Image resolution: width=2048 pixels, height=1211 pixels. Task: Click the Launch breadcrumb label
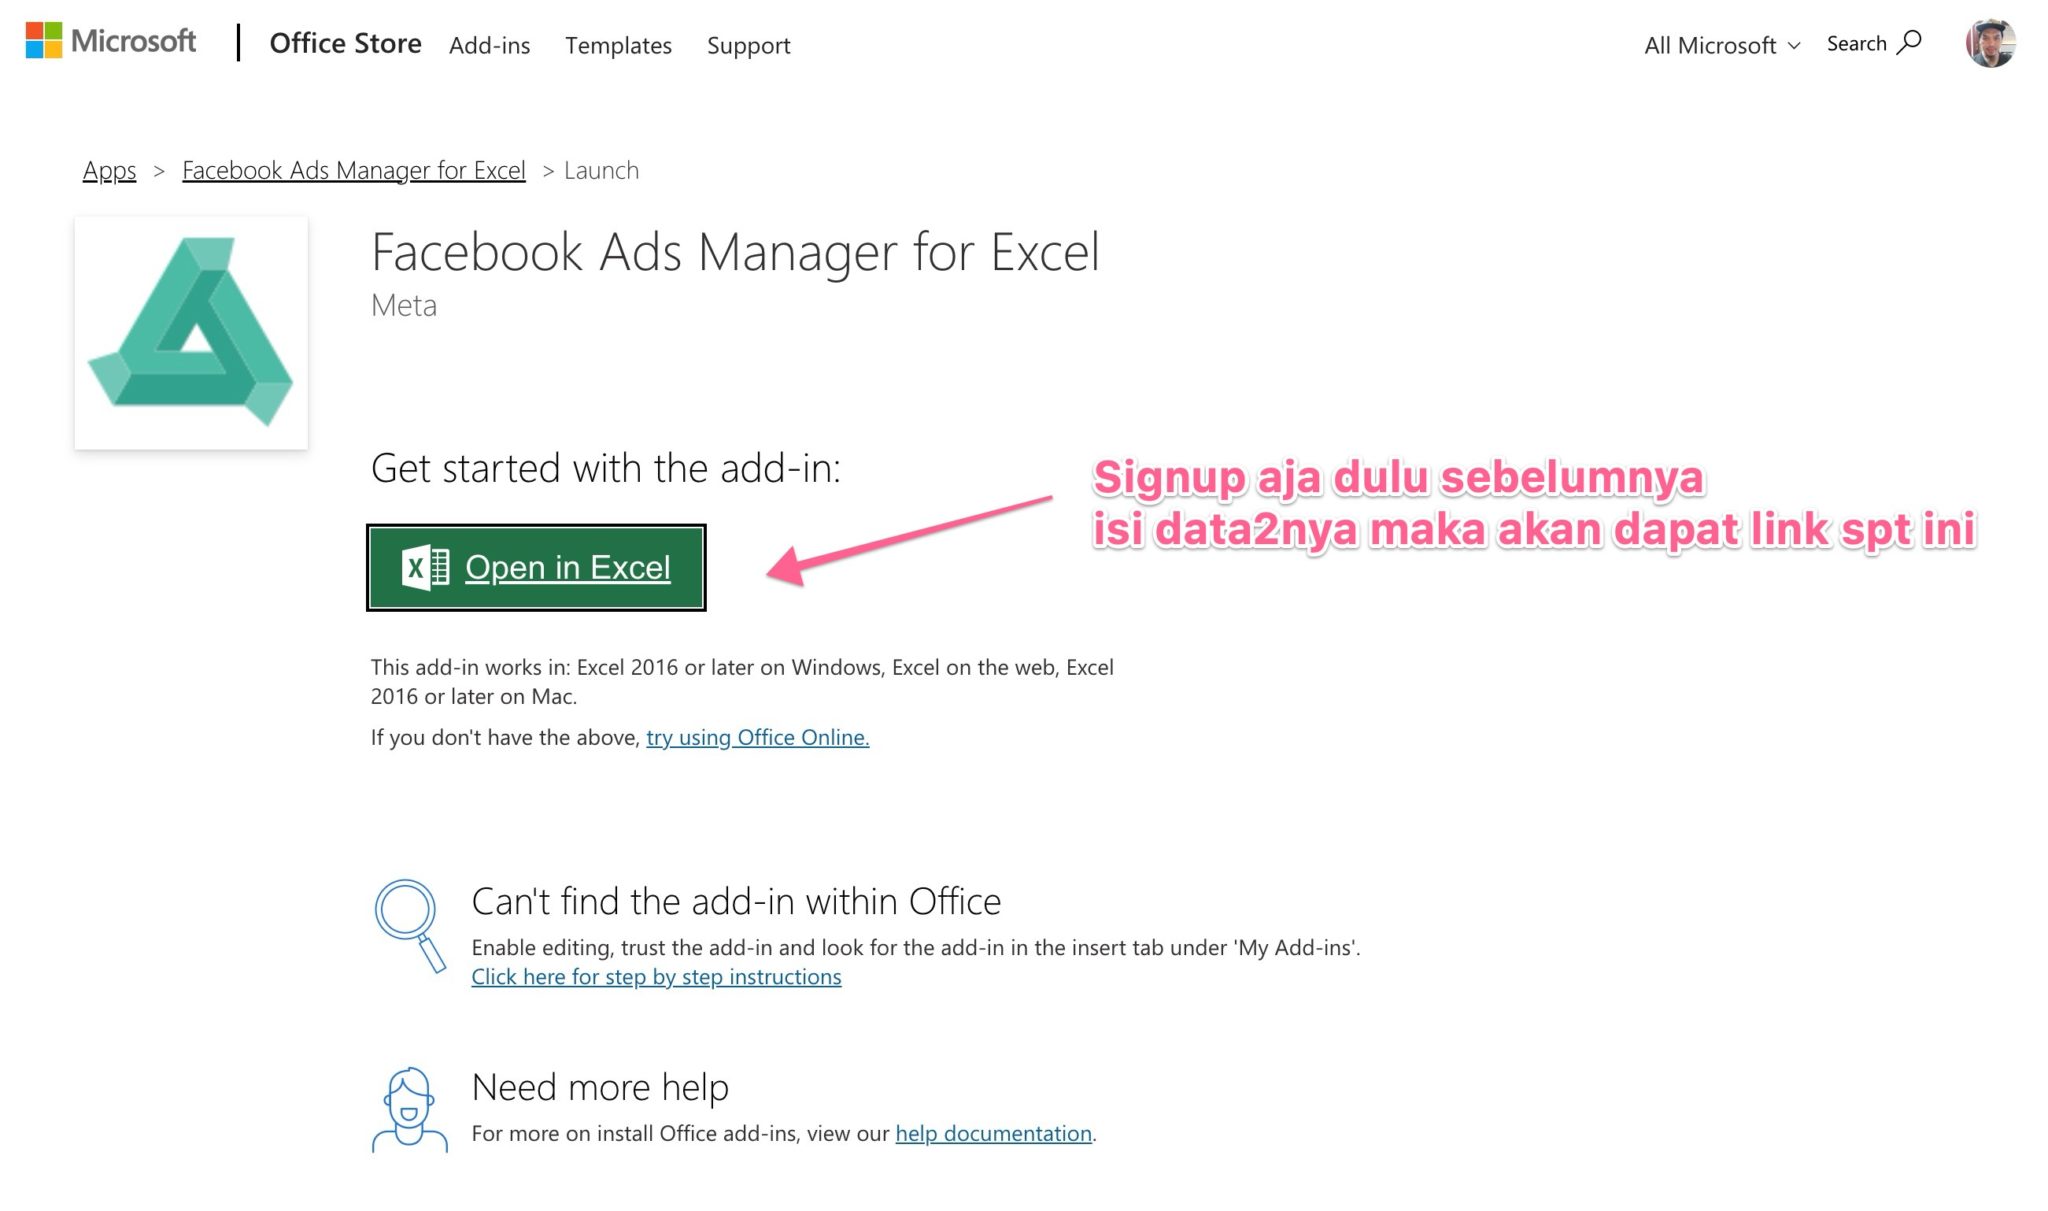pyautogui.click(x=602, y=170)
